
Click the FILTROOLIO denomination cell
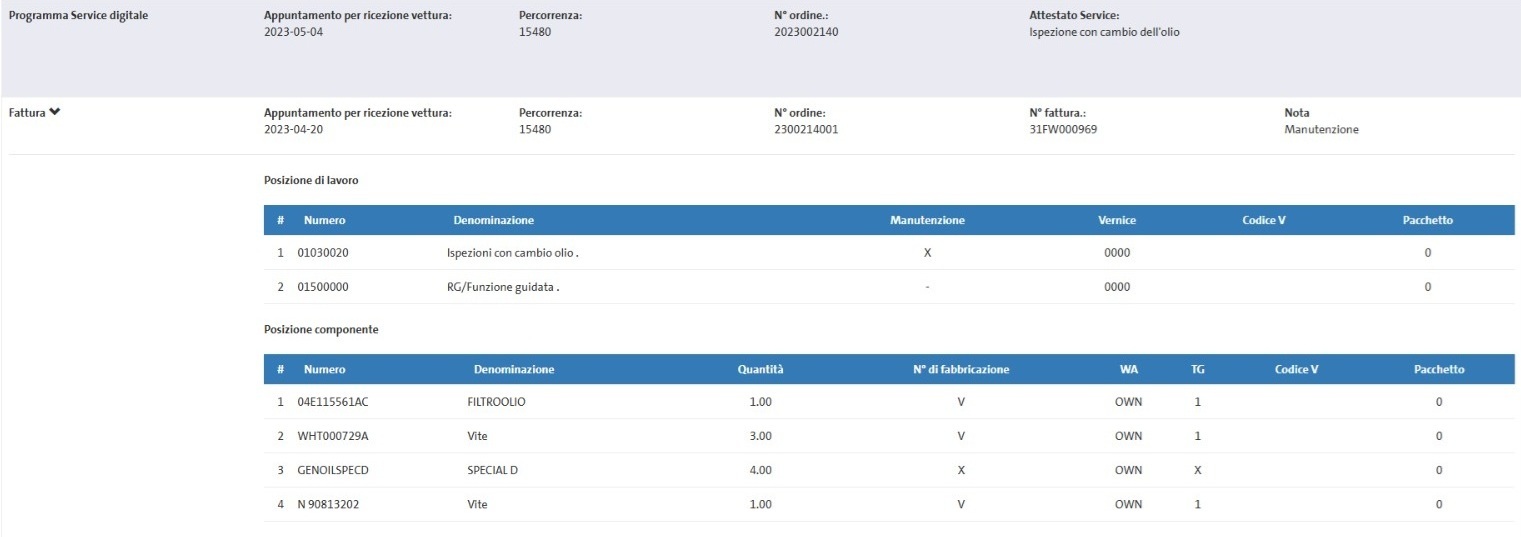(496, 402)
